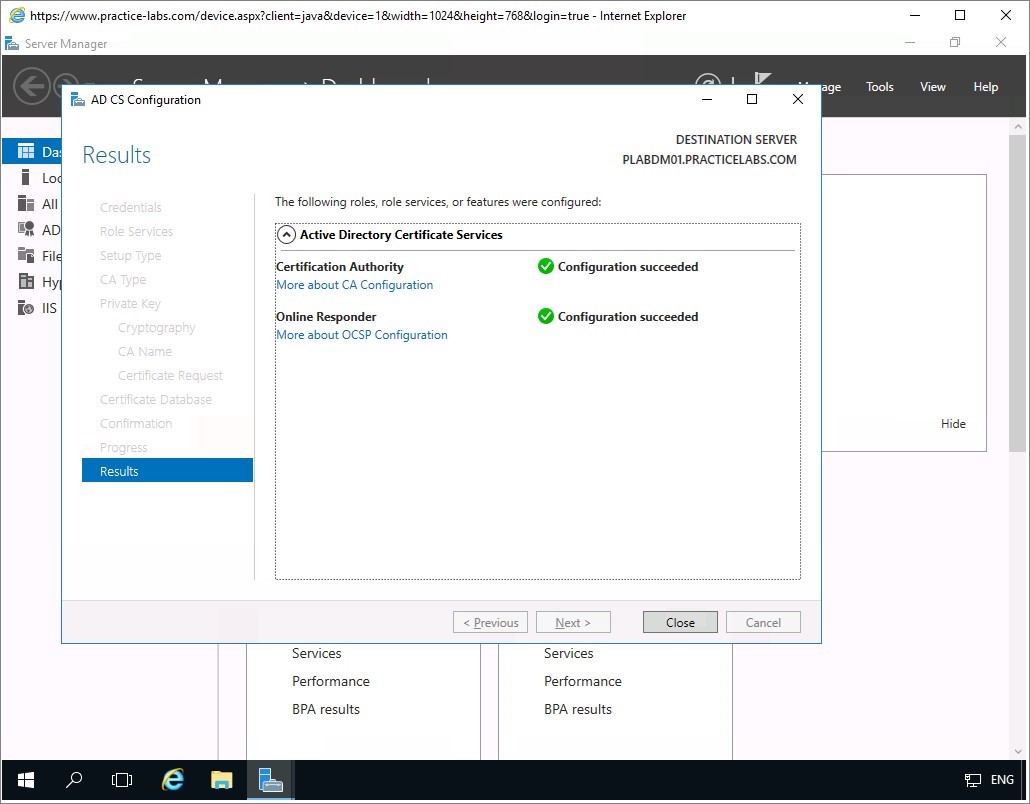This screenshot has height=804, width=1030.
Task: Click the scrollbar down arrow in Server Manager
Action: (x=1018, y=751)
